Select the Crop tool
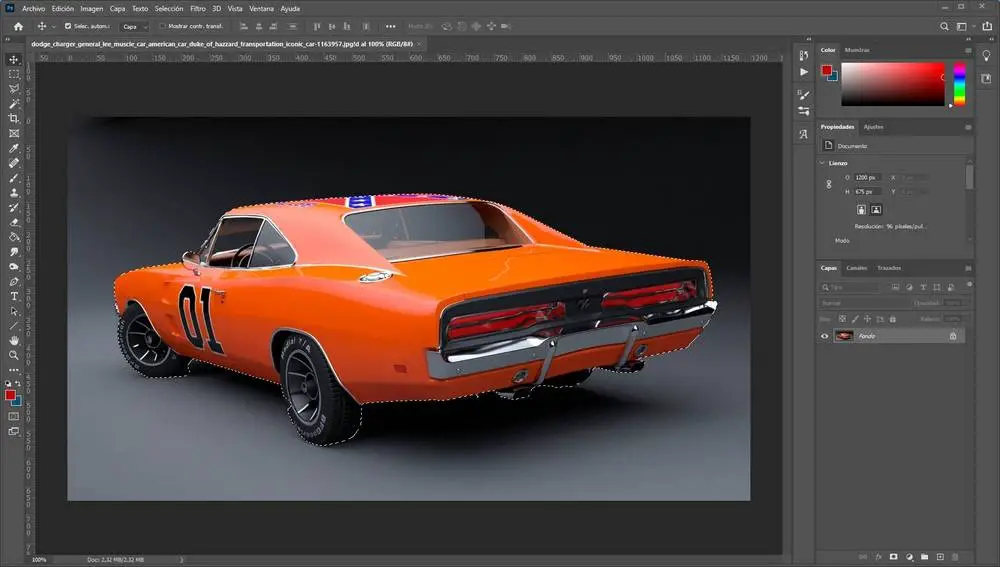Viewport: 1000px width, 567px height. (14, 118)
